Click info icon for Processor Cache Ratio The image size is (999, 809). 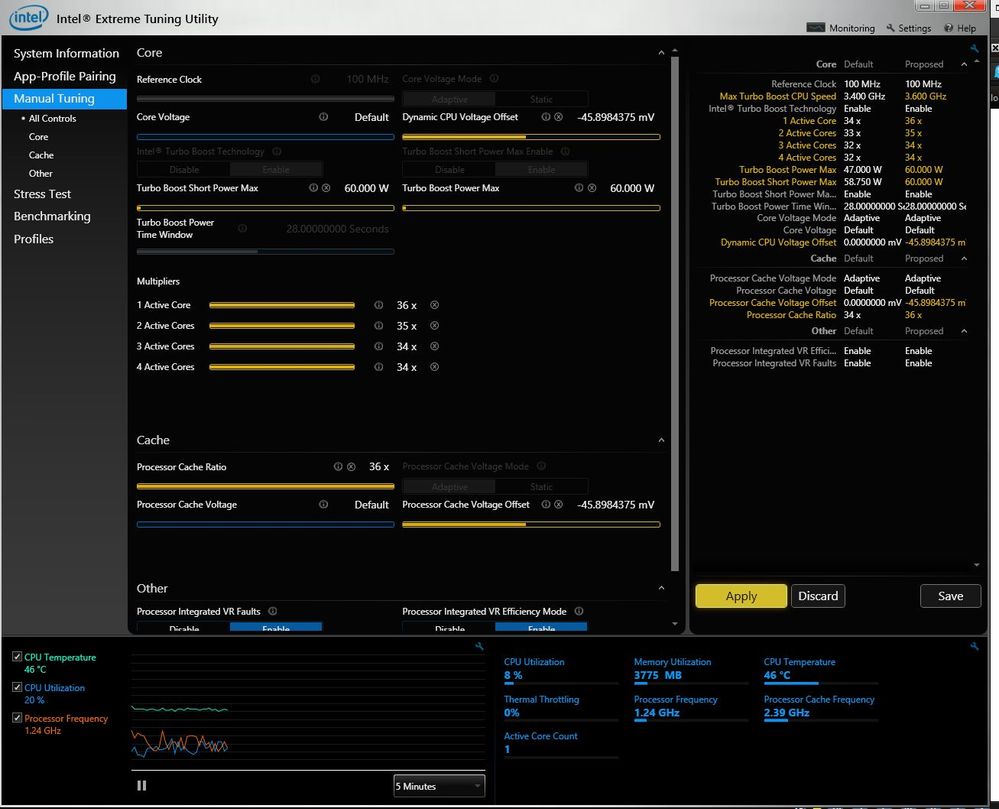[x=338, y=467]
